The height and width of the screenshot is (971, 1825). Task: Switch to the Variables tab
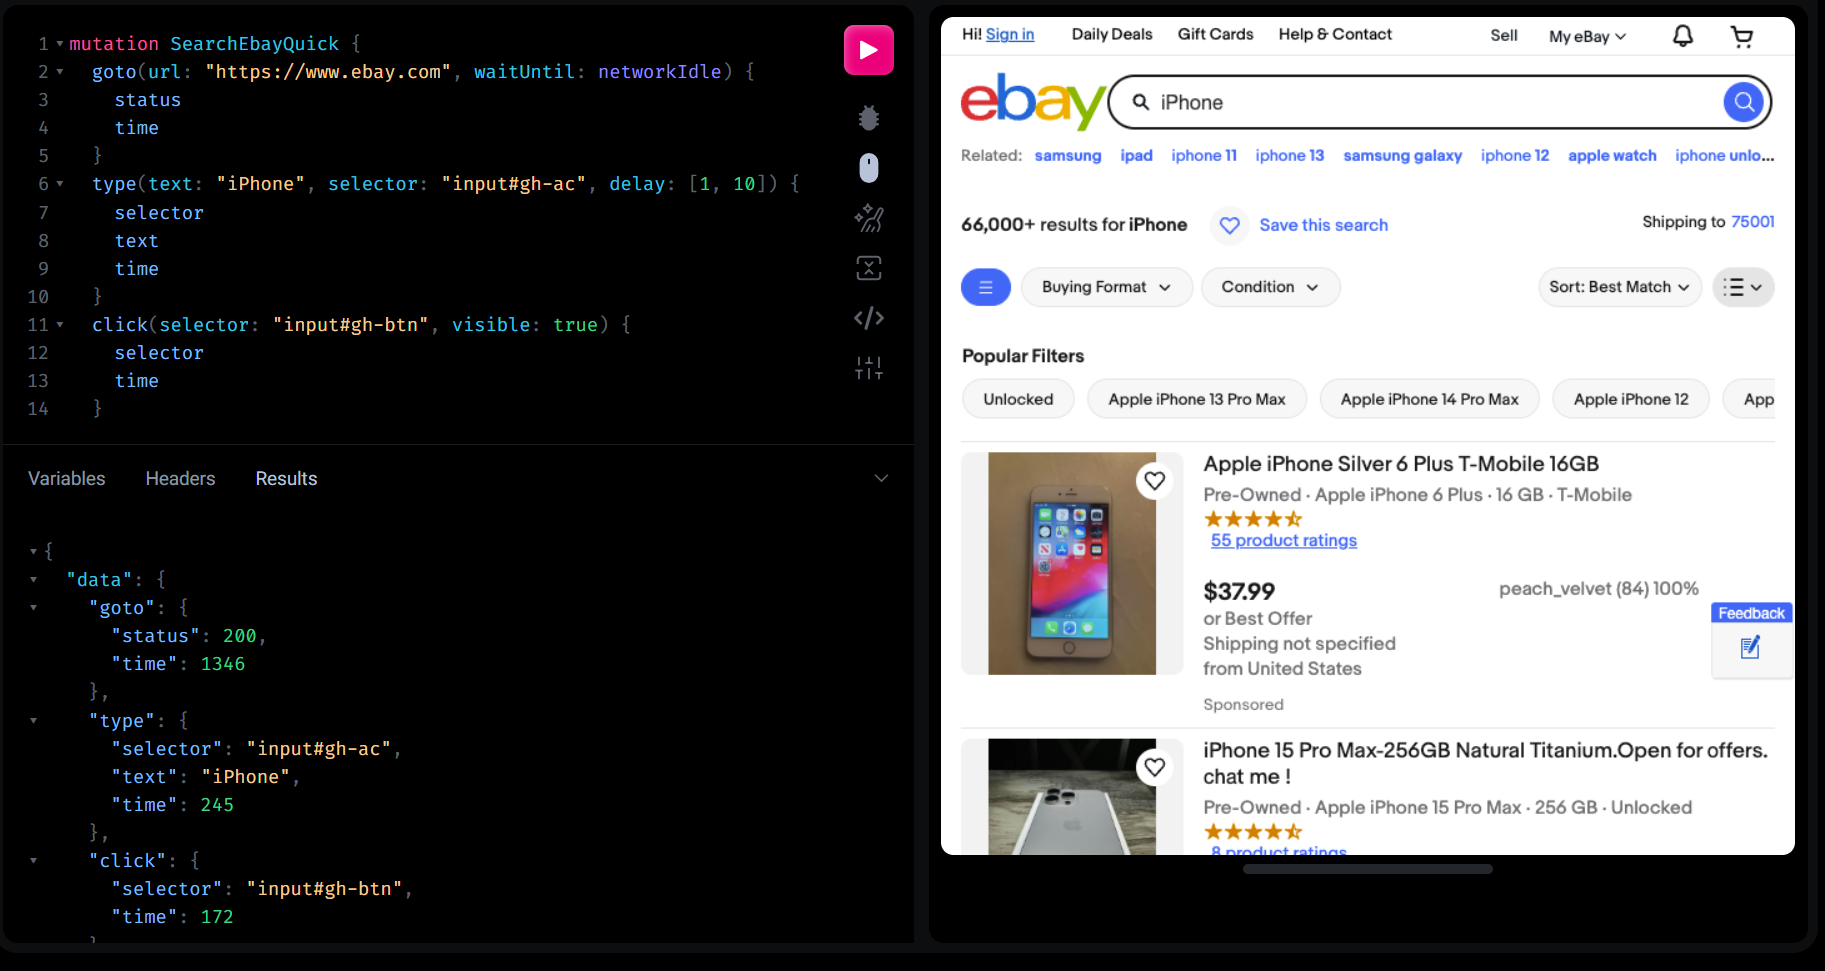pos(66,479)
